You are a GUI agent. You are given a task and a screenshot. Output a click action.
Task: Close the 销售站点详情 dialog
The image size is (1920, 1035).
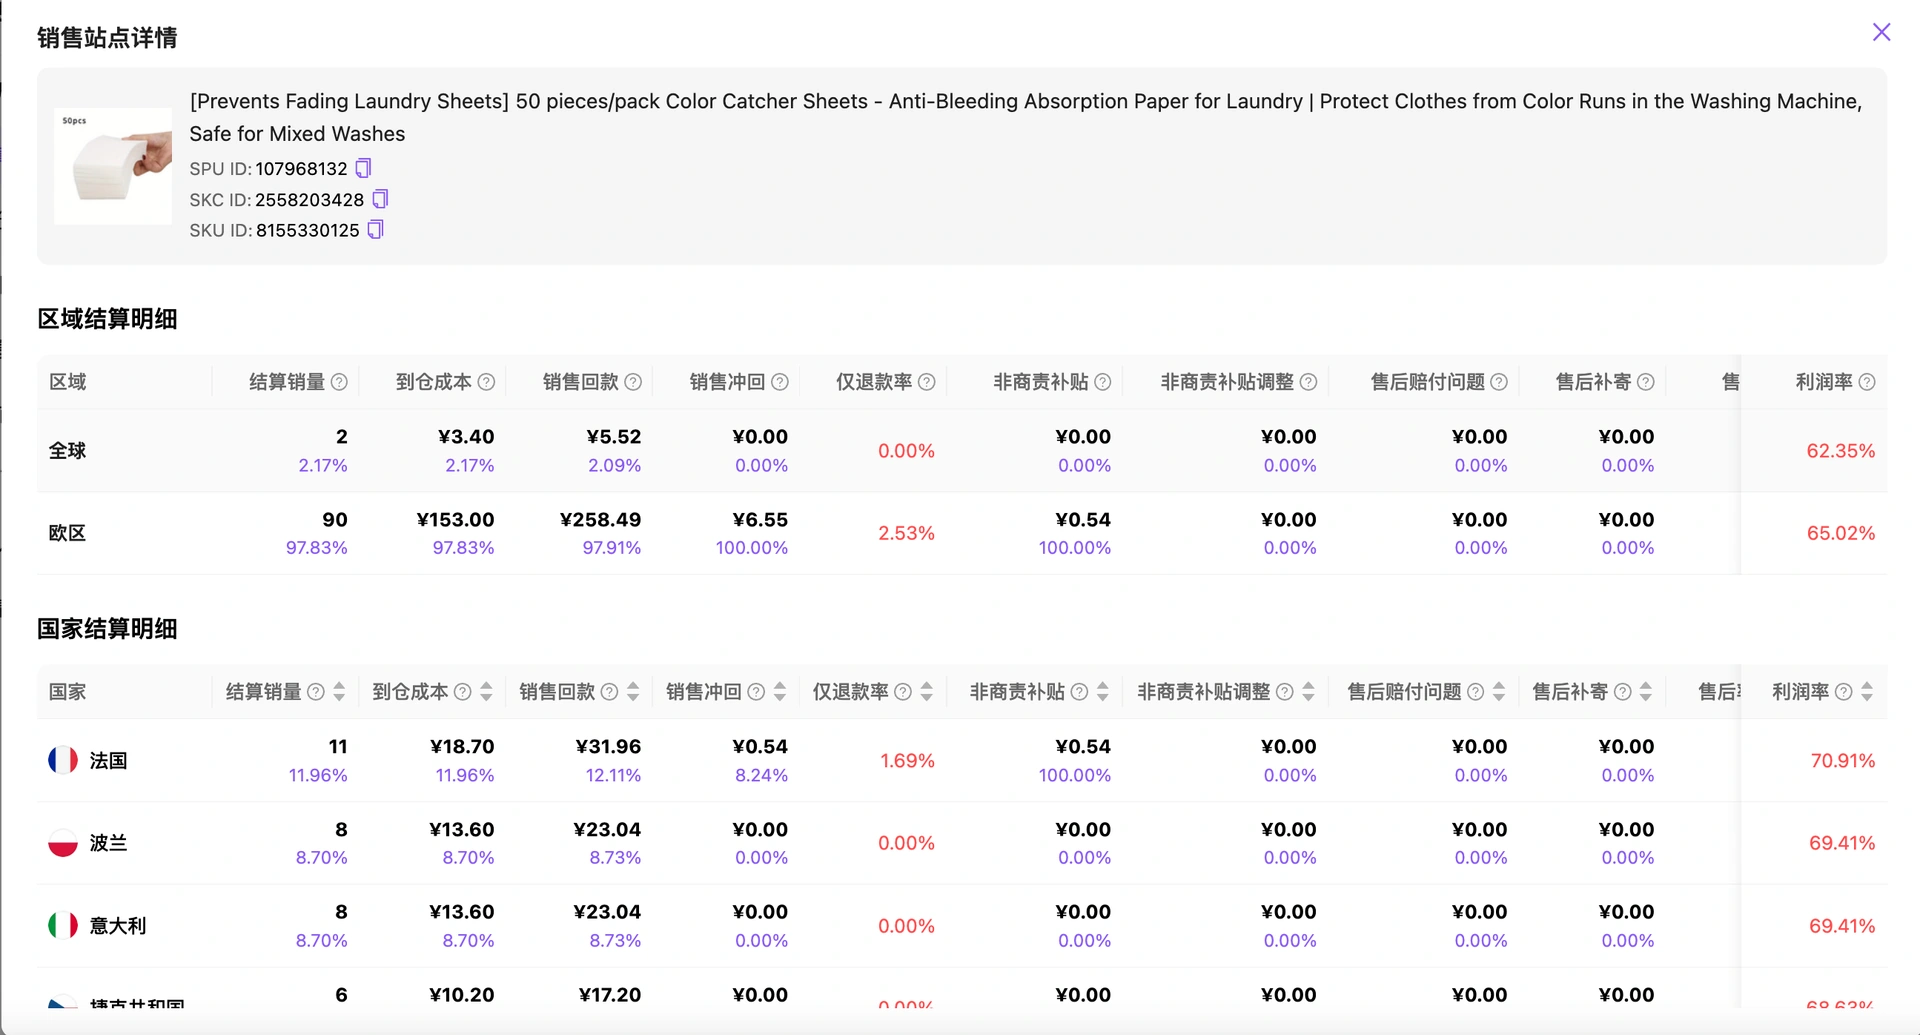[1881, 32]
